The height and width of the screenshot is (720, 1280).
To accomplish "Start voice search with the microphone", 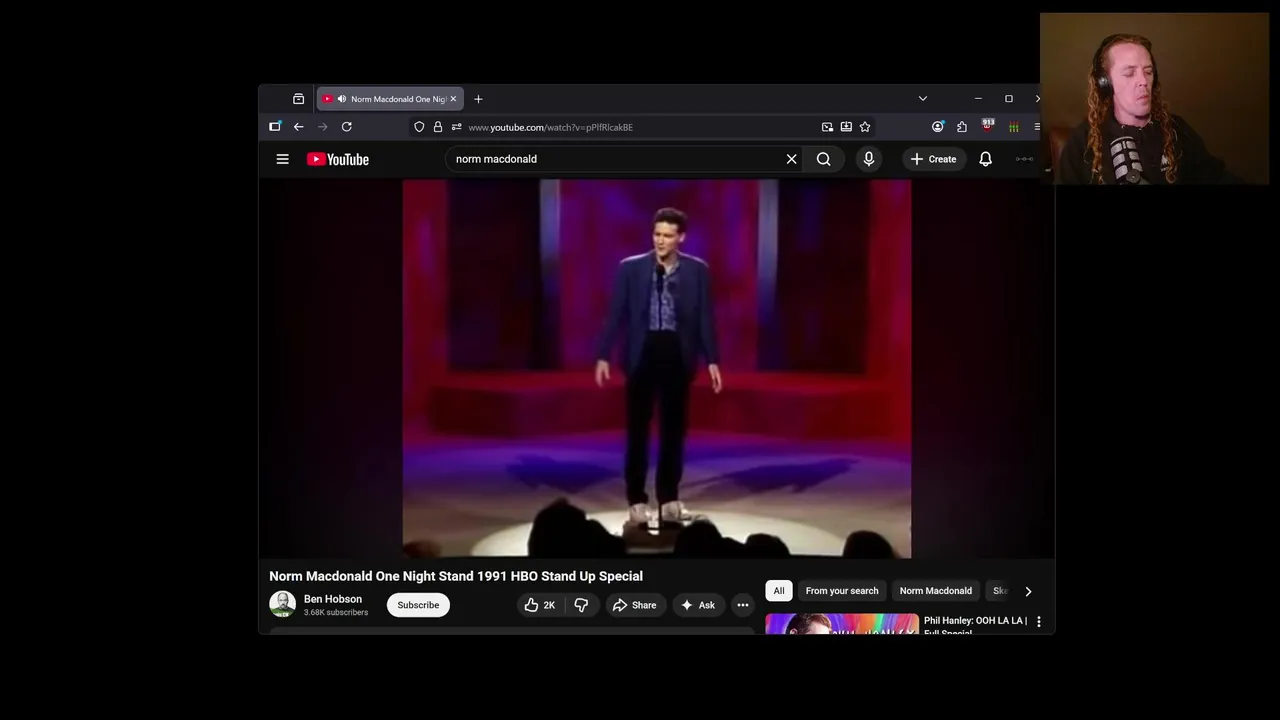I will pyautogui.click(x=868, y=159).
